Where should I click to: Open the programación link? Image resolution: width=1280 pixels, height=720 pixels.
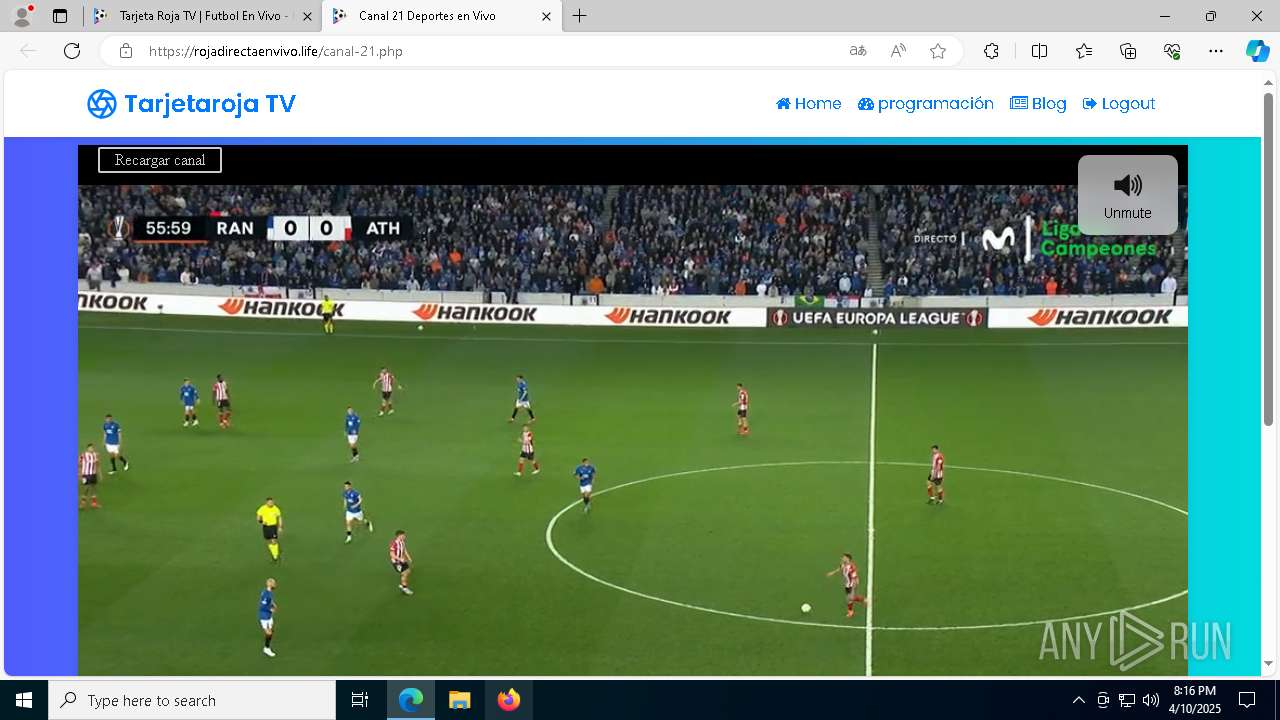[x=926, y=104]
